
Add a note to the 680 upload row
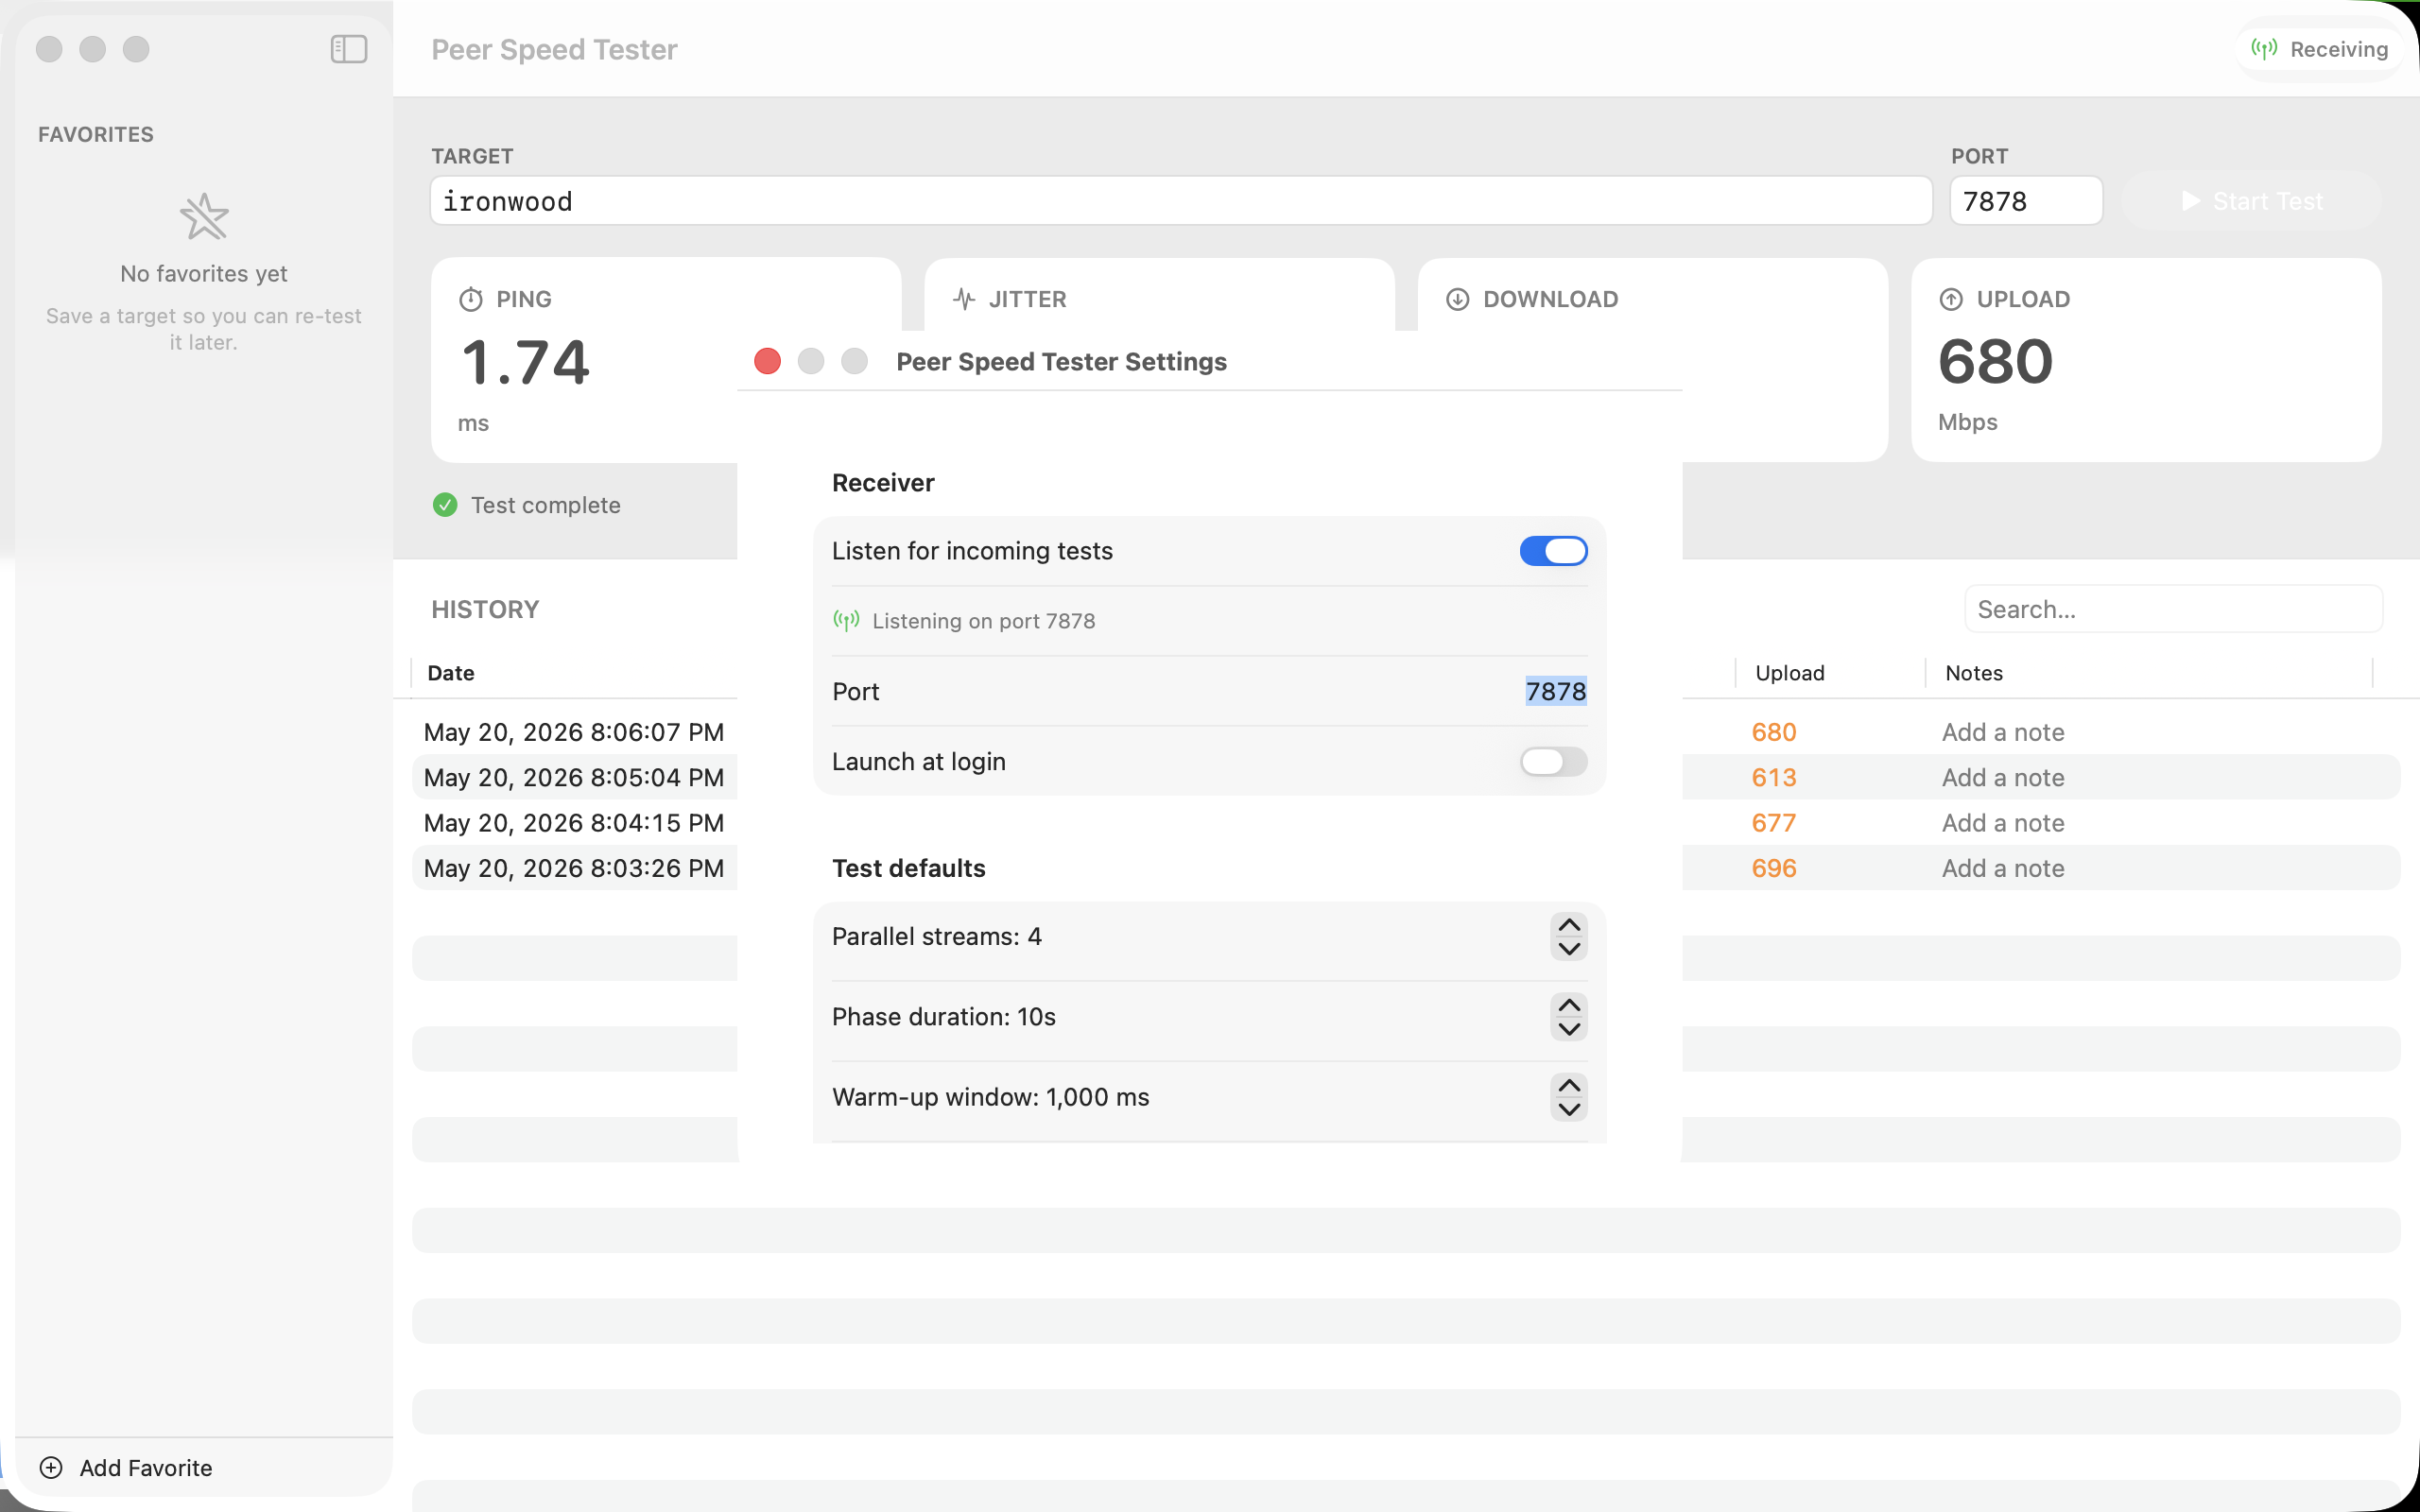click(2003, 732)
